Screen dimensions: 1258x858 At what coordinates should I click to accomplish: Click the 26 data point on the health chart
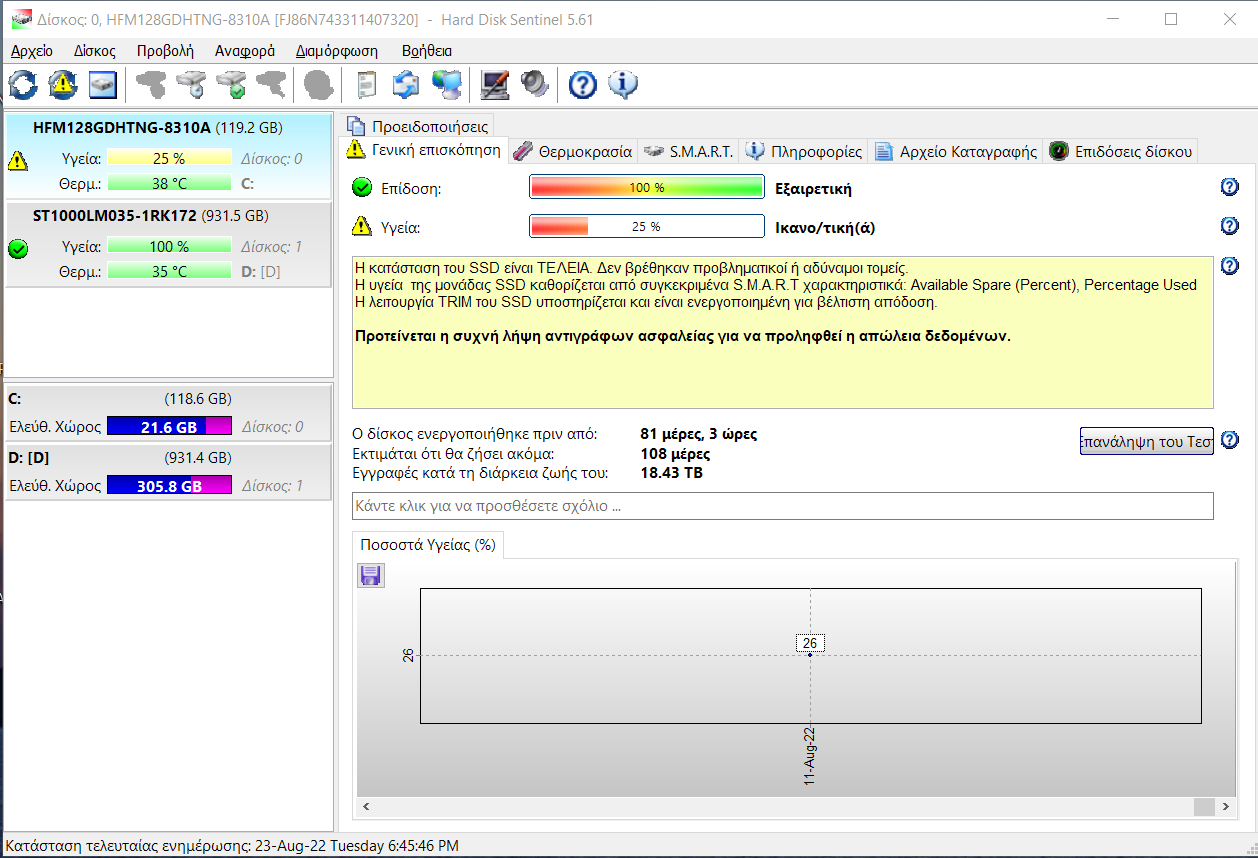click(810, 655)
